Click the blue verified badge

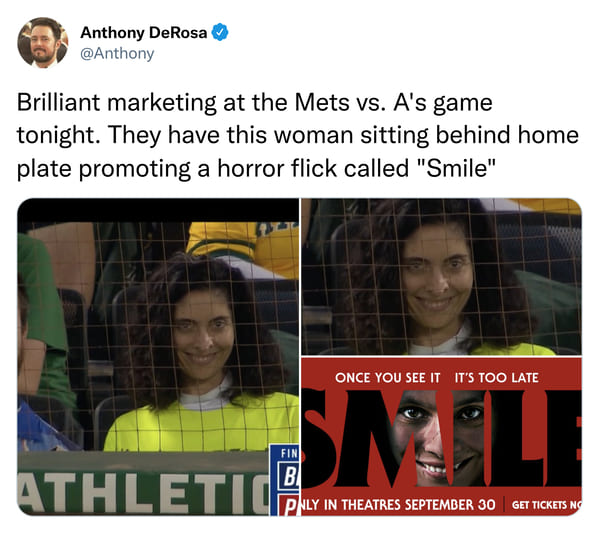pyautogui.click(x=220, y=32)
